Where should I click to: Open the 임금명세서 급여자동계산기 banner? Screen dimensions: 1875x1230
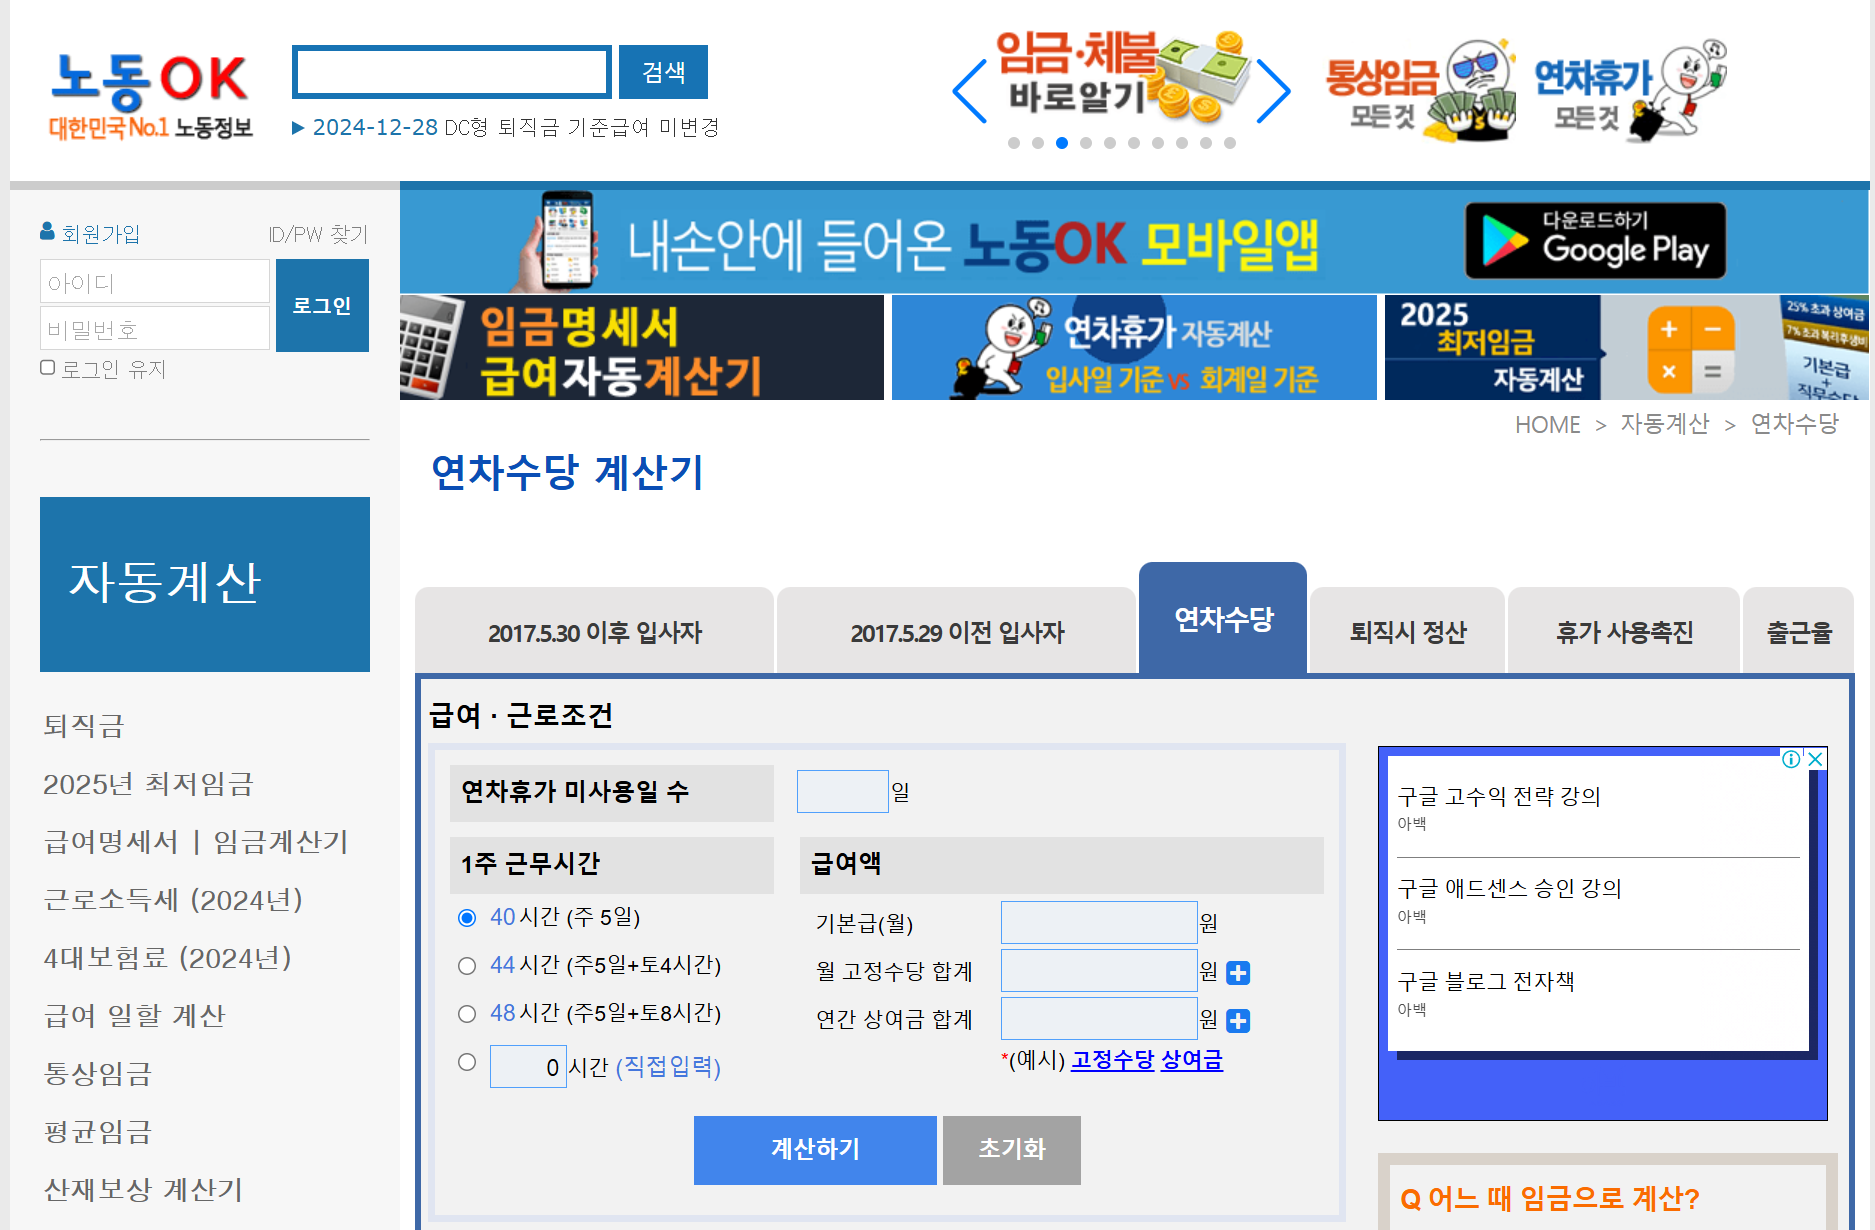pos(641,347)
